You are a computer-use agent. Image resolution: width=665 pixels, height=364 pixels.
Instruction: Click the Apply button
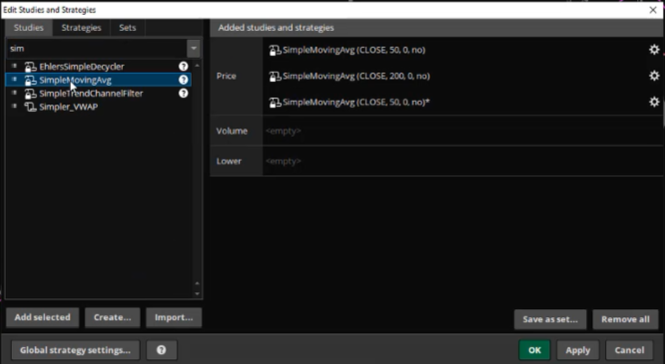coord(578,350)
